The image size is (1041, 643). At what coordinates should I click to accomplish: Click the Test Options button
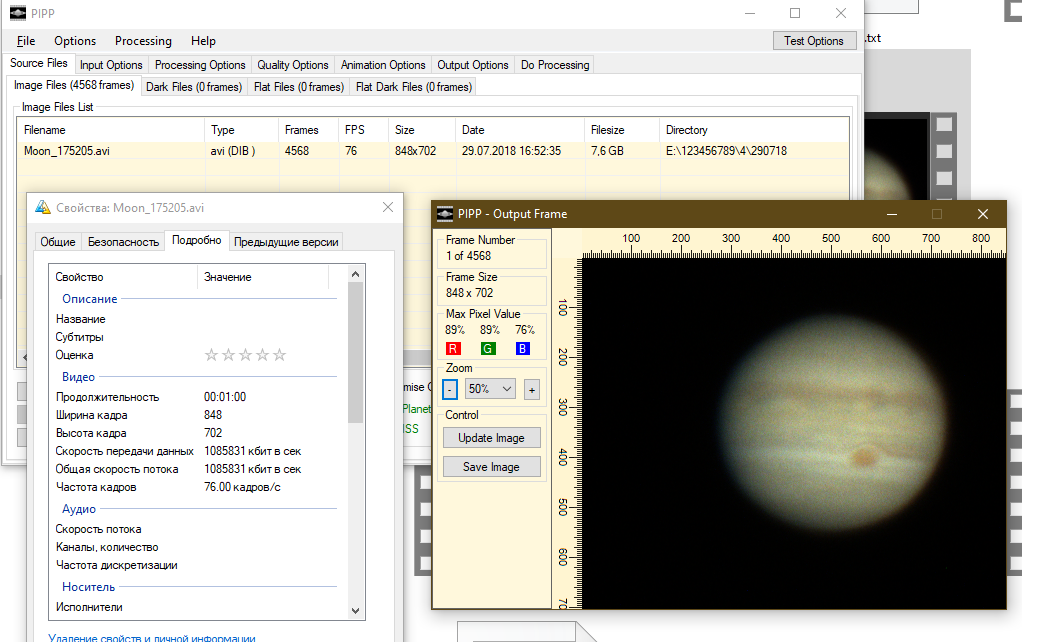pyautogui.click(x=813, y=41)
